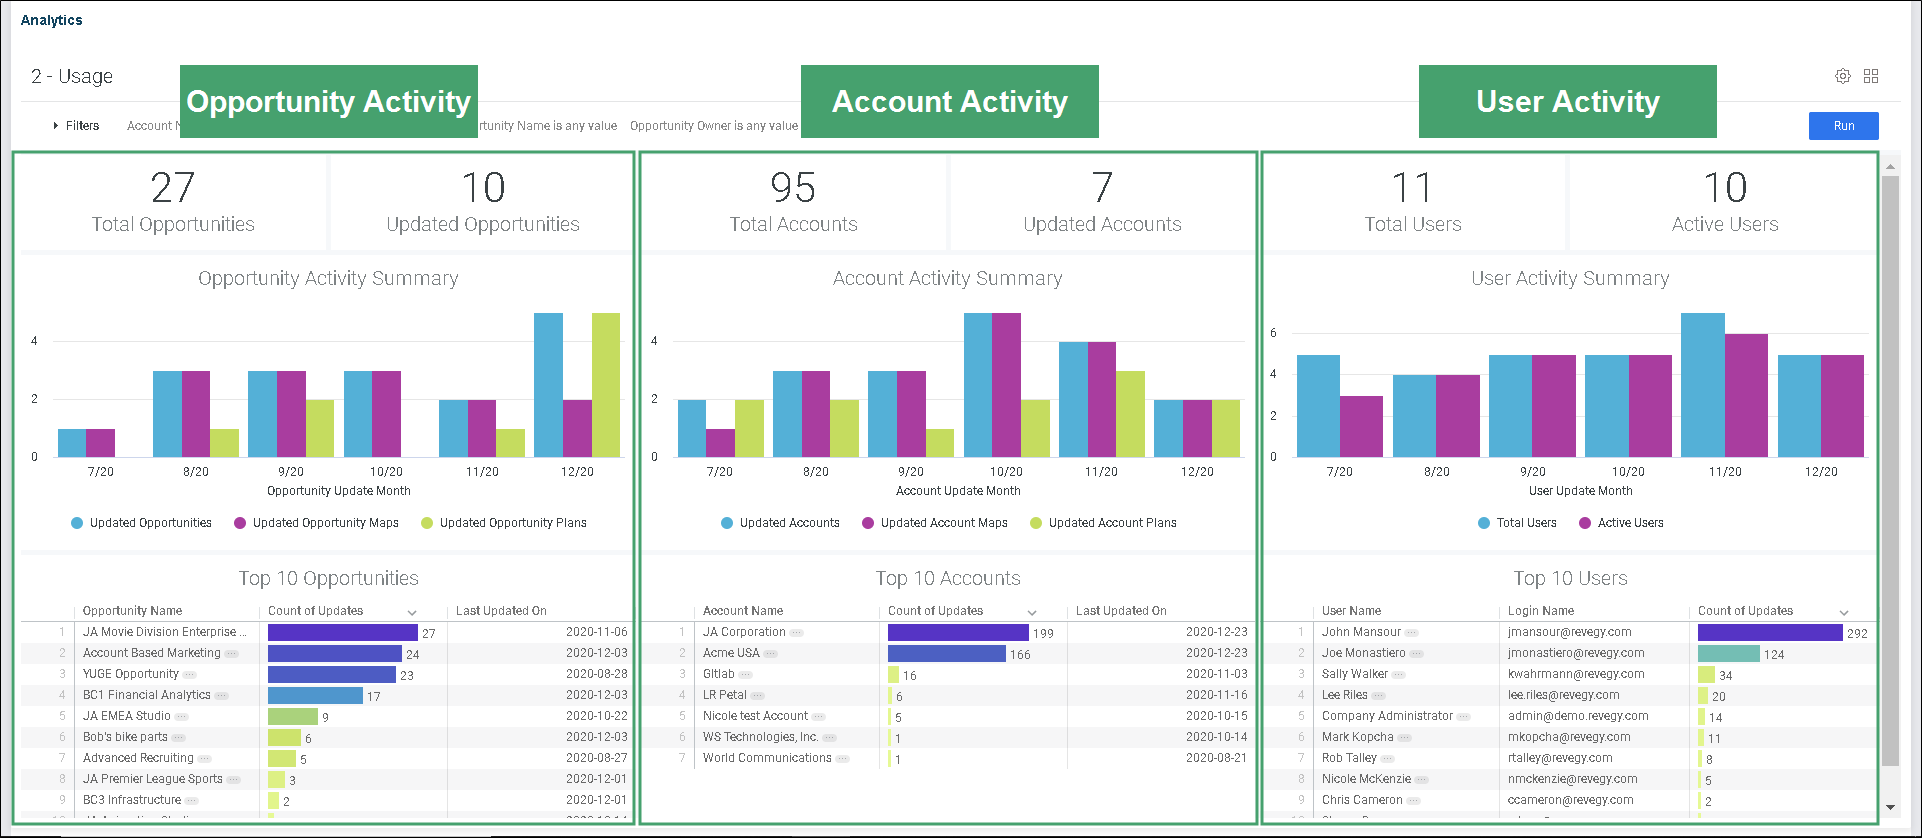The width and height of the screenshot is (1922, 838).
Task: Select the Analytics header tab
Action: pos(52,20)
